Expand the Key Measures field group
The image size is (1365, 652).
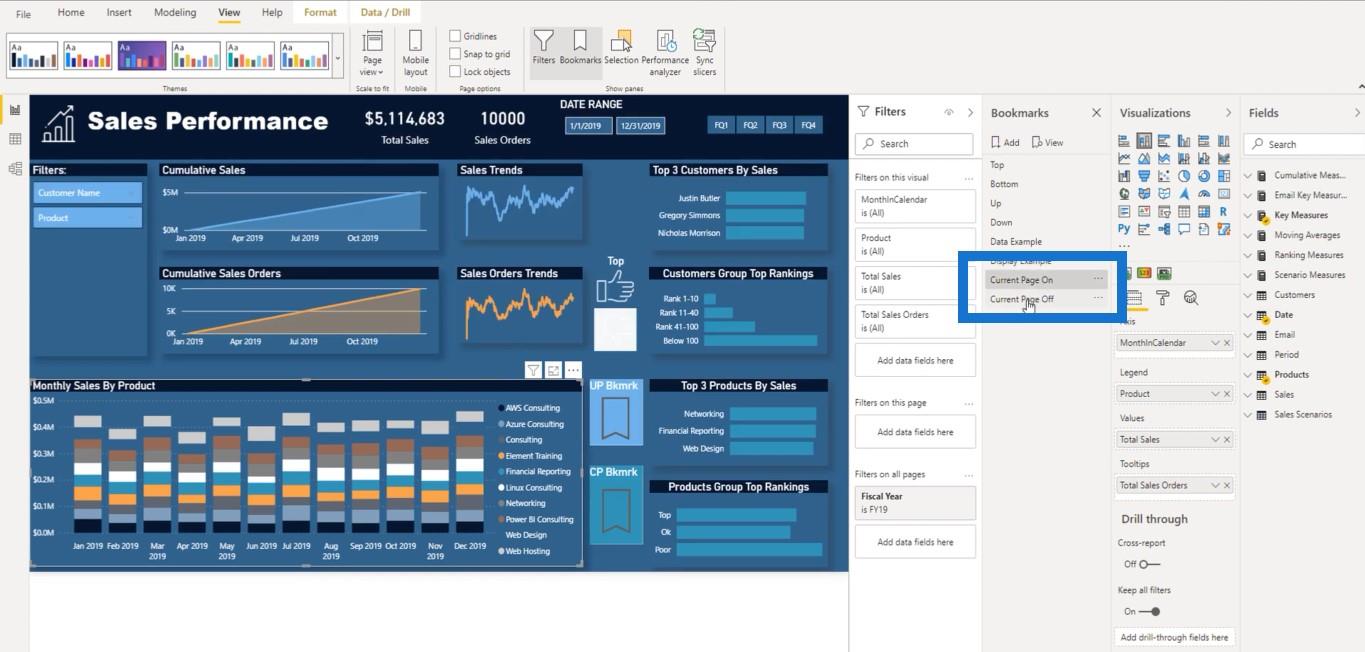[x=1248, y=215]
